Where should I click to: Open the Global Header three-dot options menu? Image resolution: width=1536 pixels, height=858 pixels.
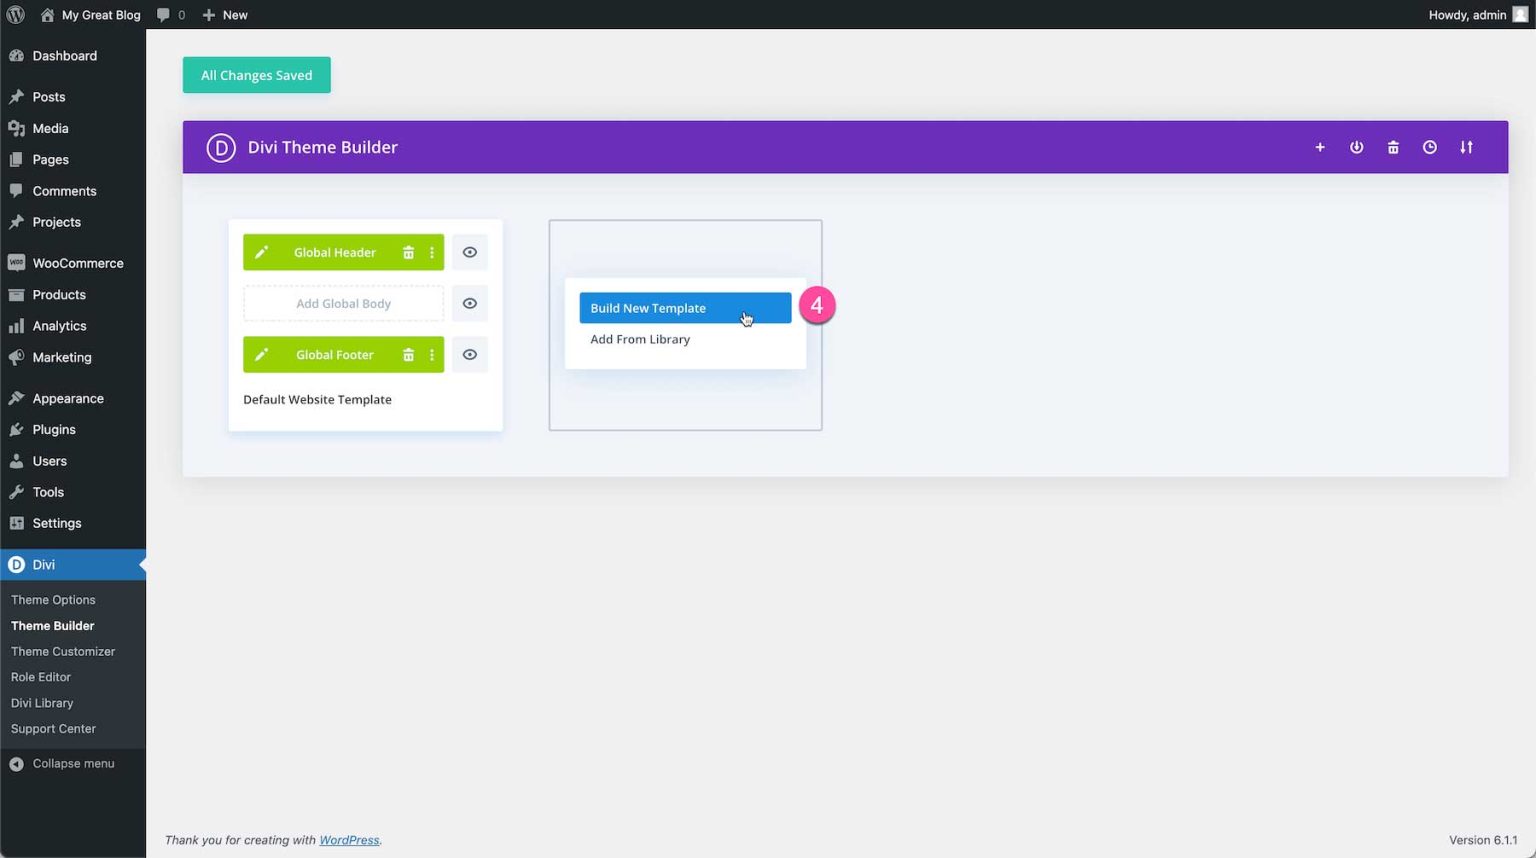coord(431,252)
